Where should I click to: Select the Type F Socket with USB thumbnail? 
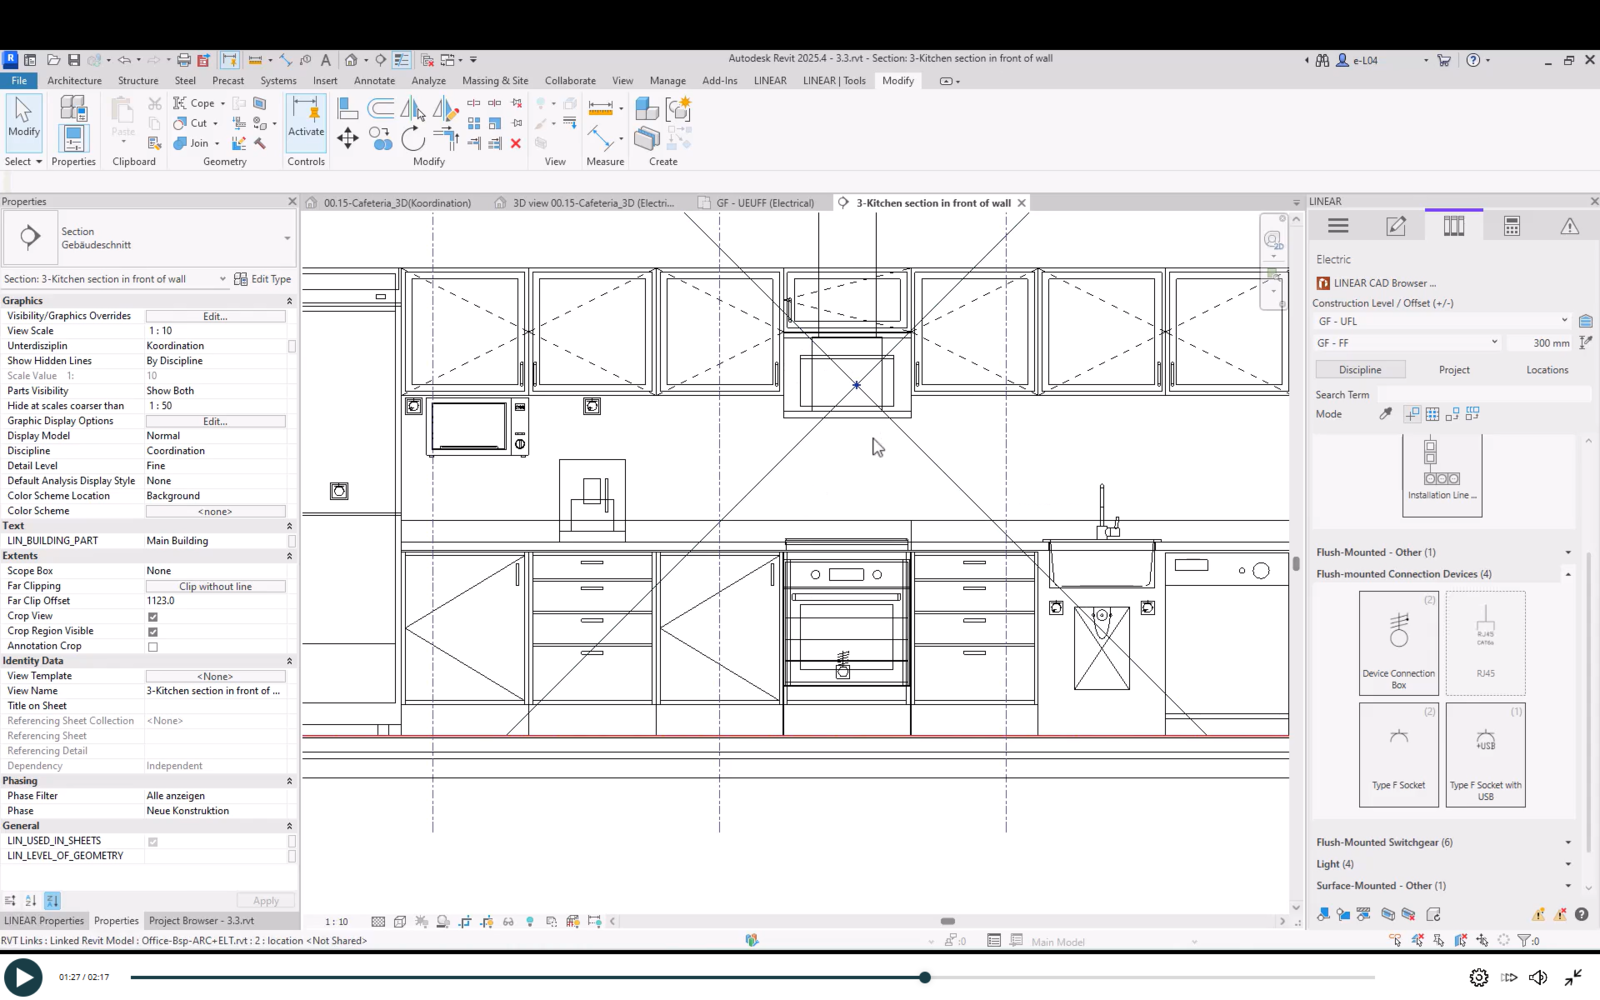tap(1485, 755)
